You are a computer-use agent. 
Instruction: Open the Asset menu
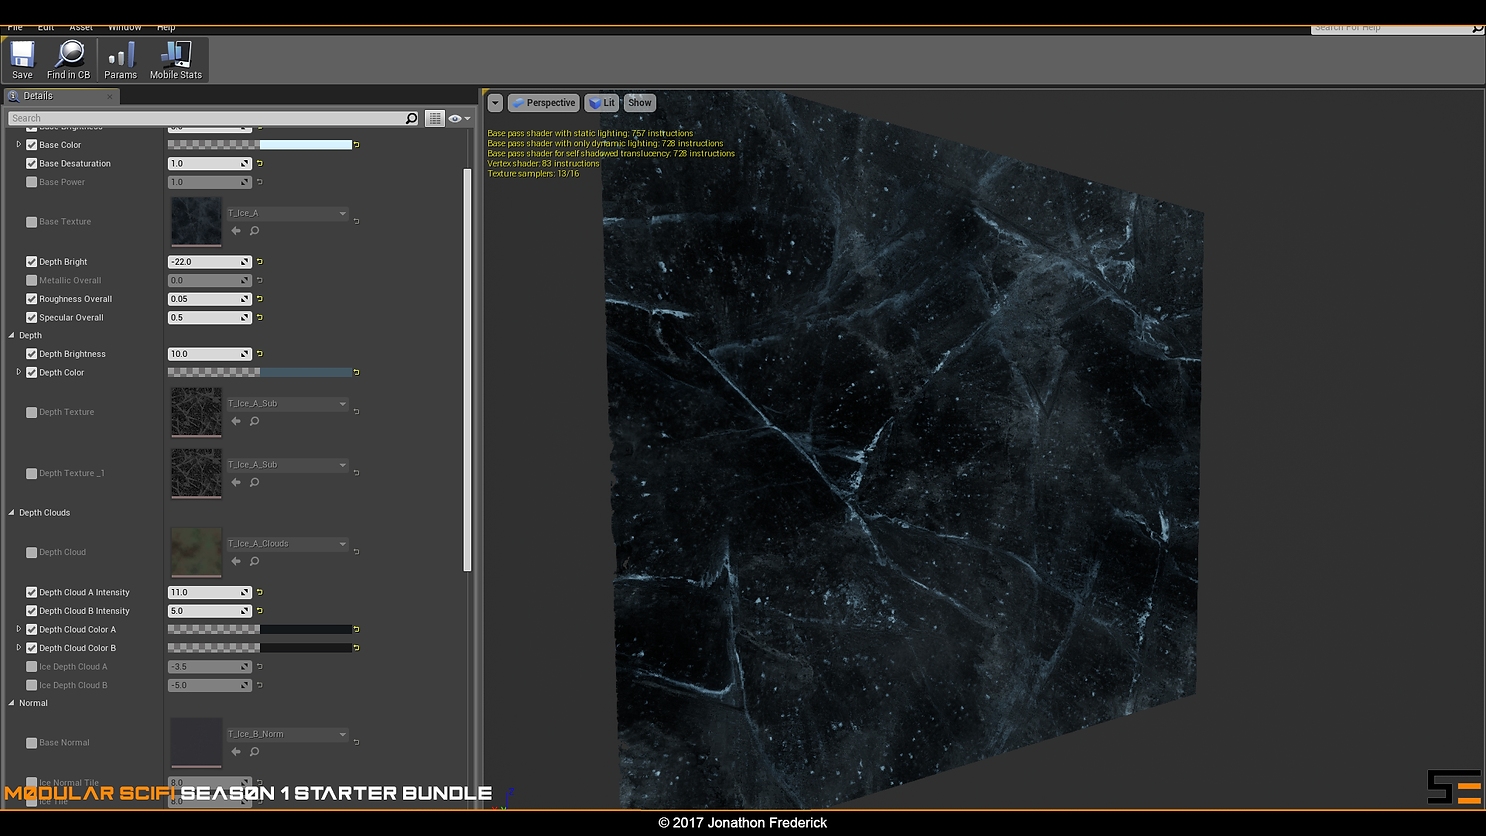point(81,28)
